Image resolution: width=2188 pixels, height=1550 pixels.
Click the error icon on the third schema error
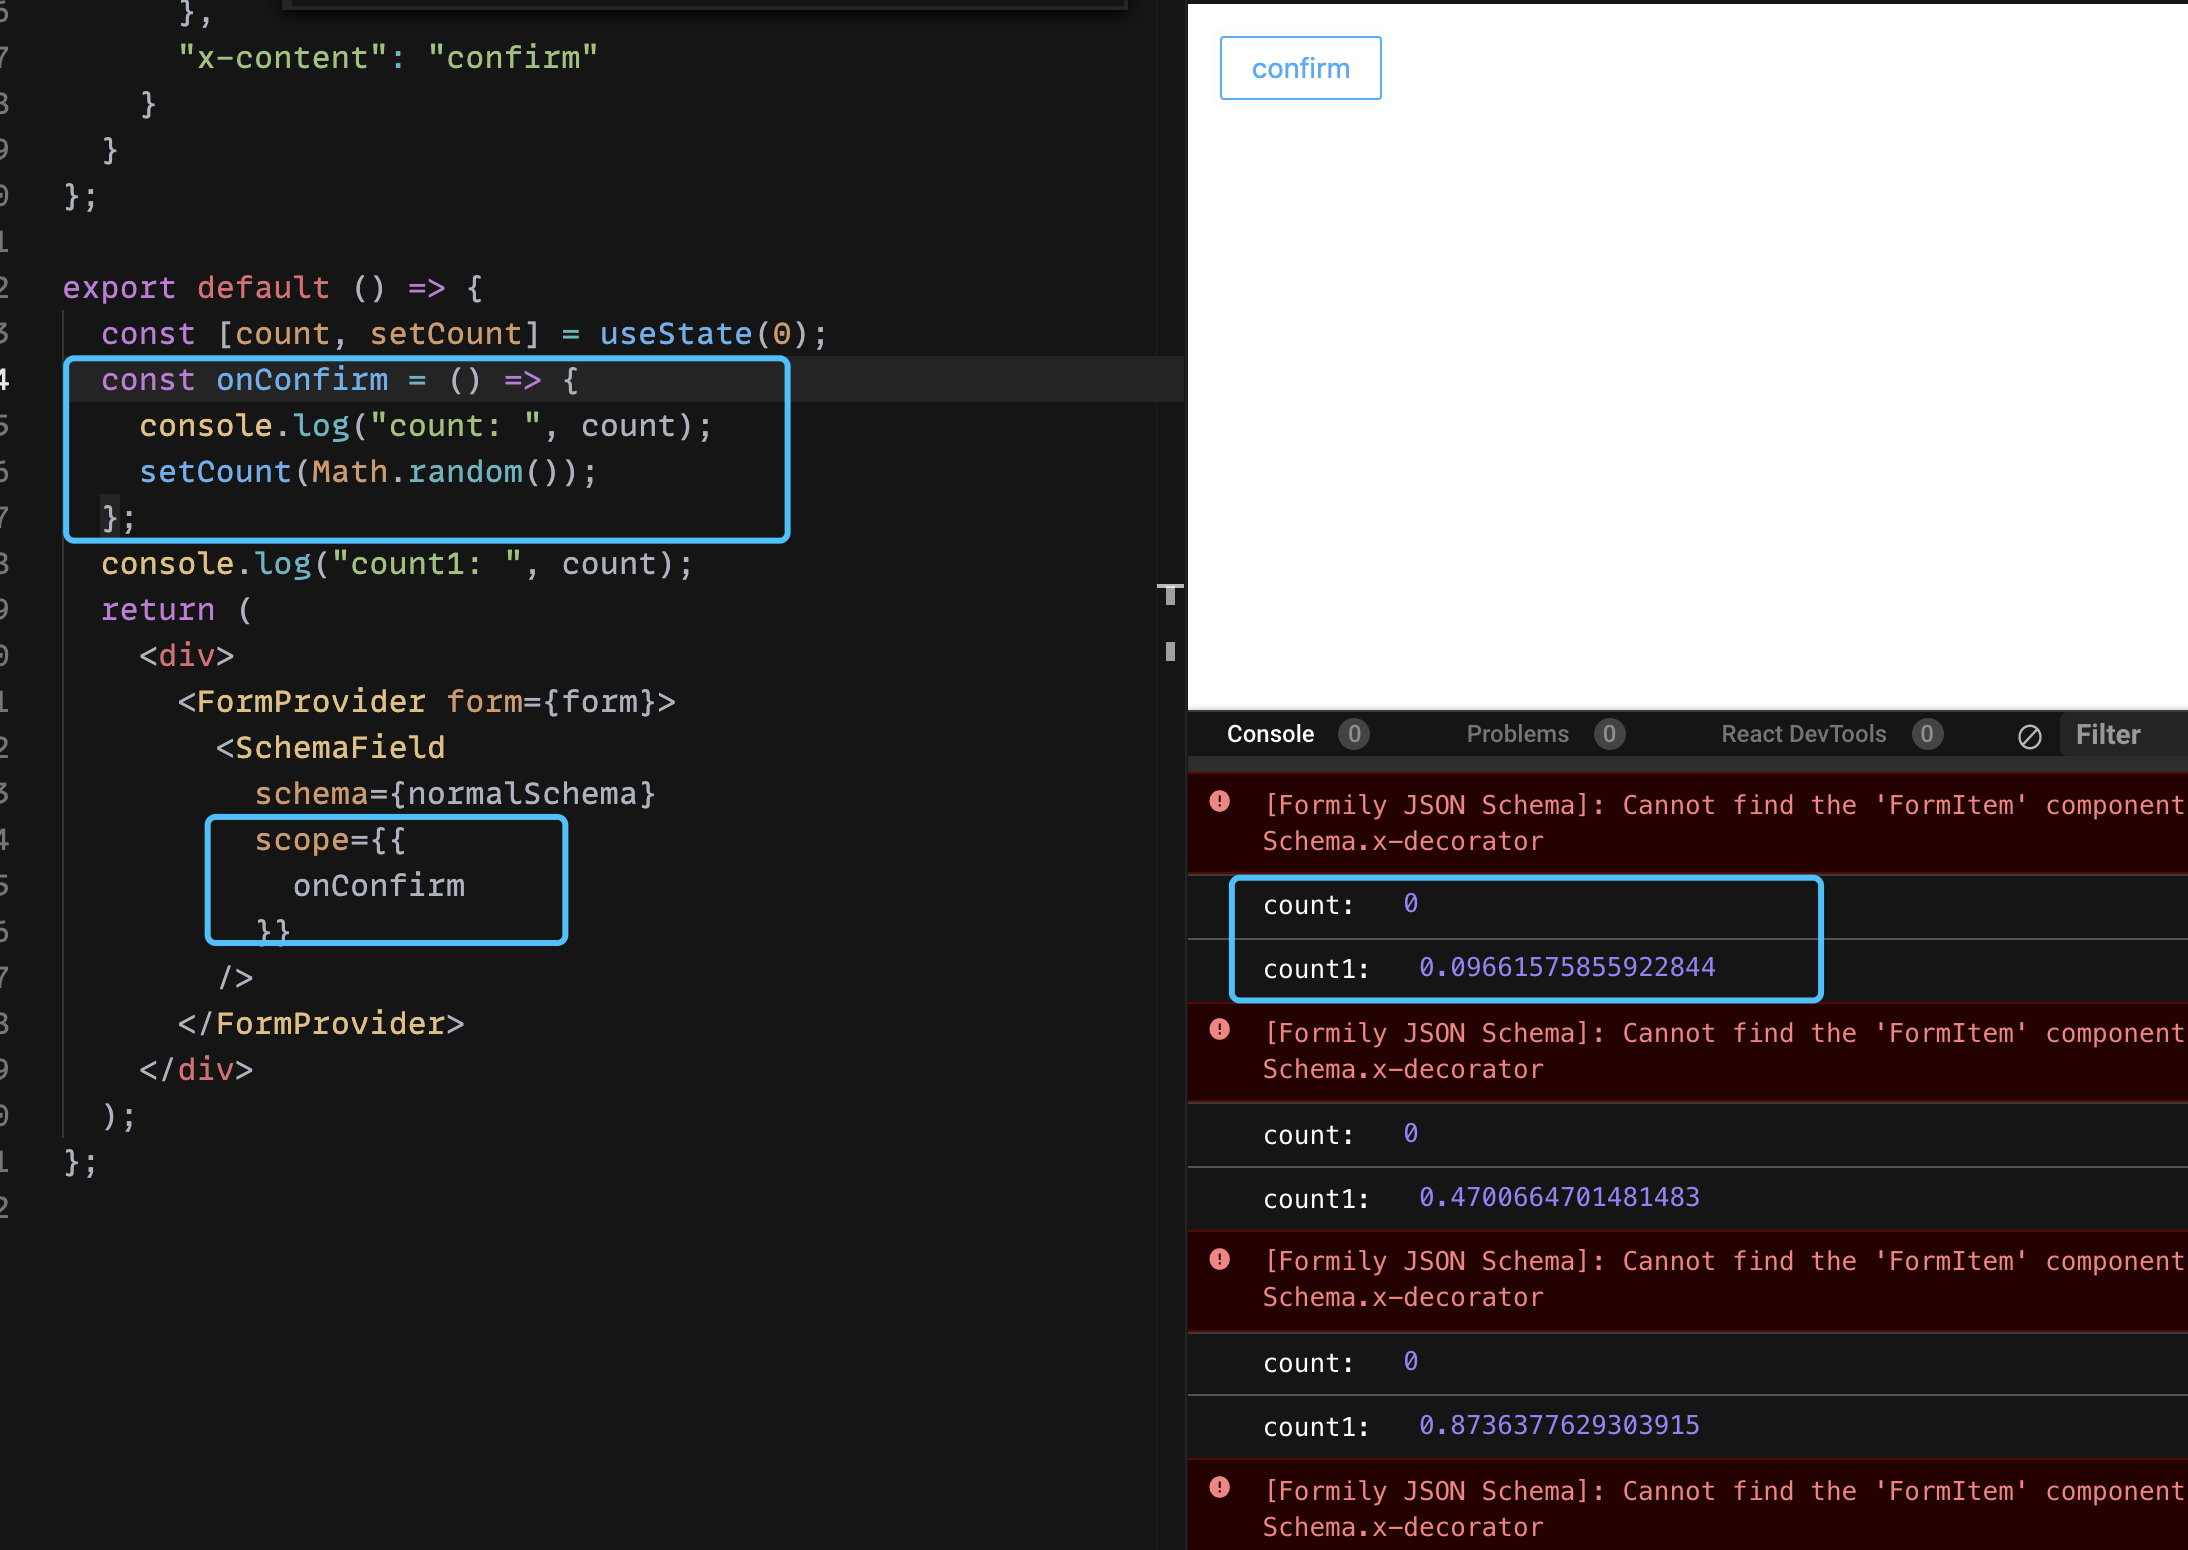pyautogui.click(x=1219, y=1258)
